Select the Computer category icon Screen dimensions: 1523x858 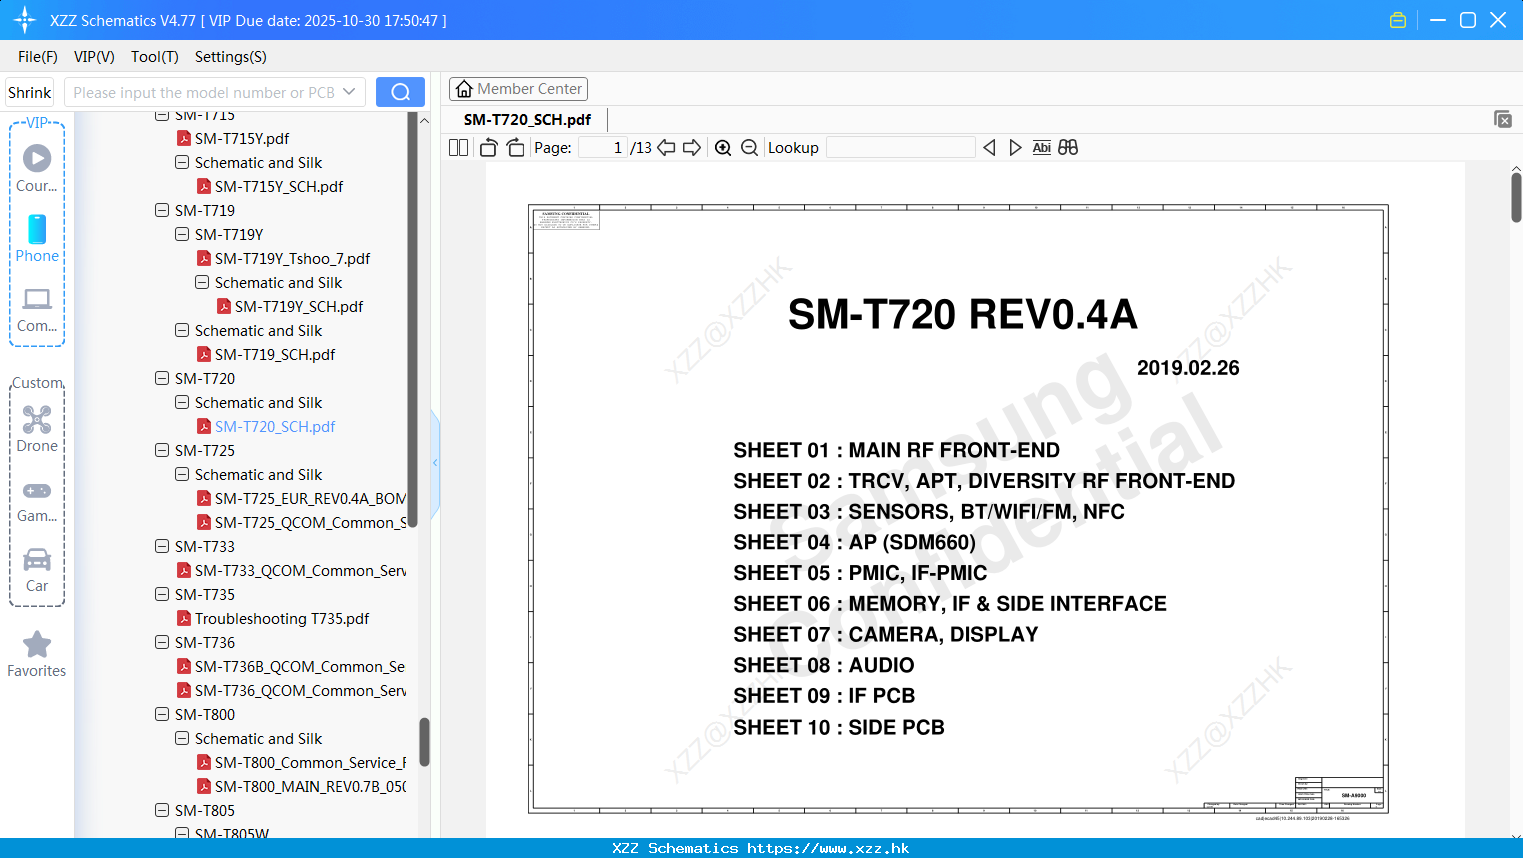(x=37, y=299)
